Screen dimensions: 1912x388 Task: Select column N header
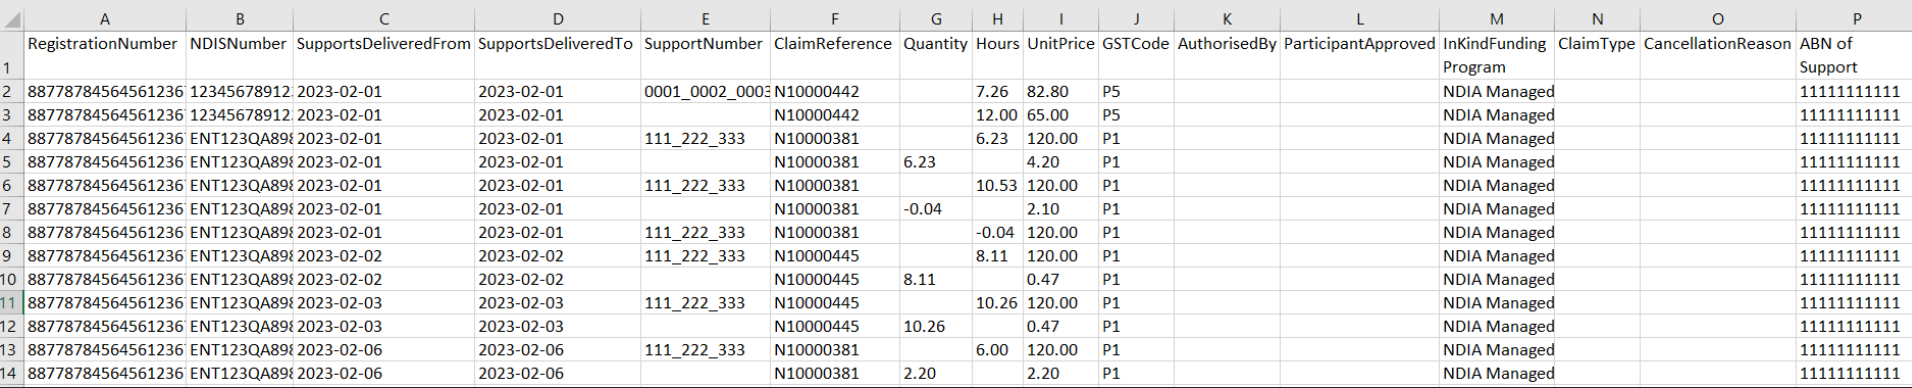coord(1597,20)
